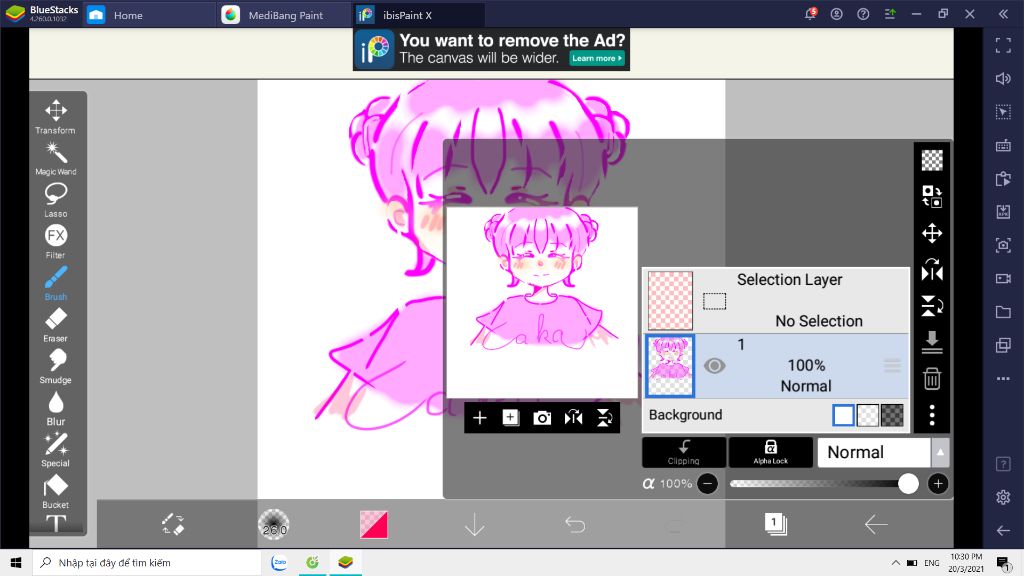Screen dimensions: 1024x576
Task: Open brush size 26.0 settings
Action: point(274,524)
